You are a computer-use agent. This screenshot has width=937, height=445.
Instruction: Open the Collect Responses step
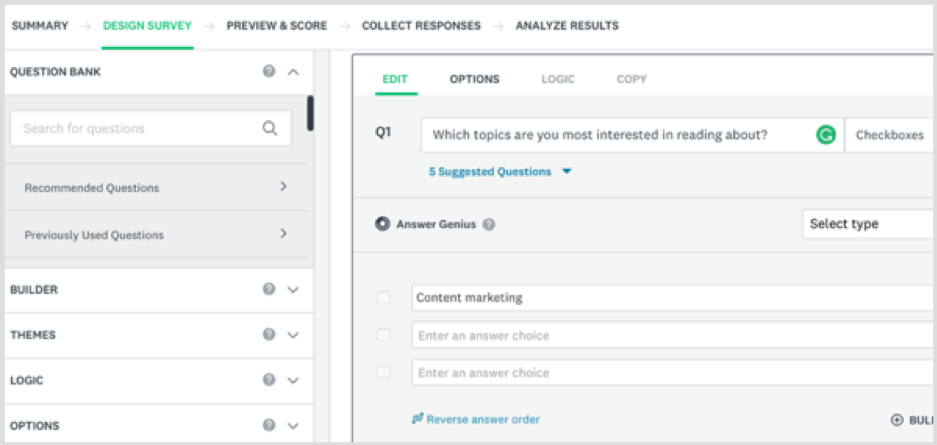(421, 26)
